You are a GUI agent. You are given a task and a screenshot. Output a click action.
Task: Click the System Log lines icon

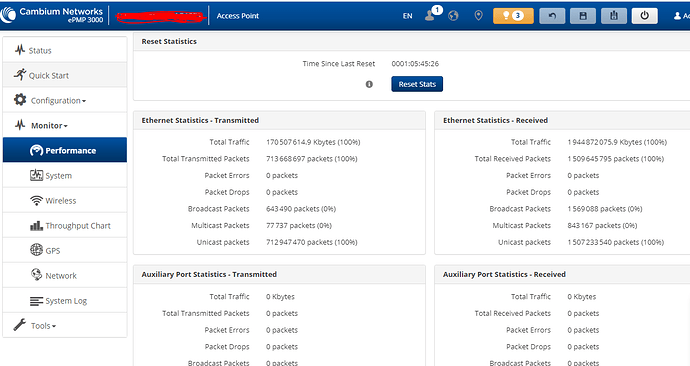click(36, 301)
